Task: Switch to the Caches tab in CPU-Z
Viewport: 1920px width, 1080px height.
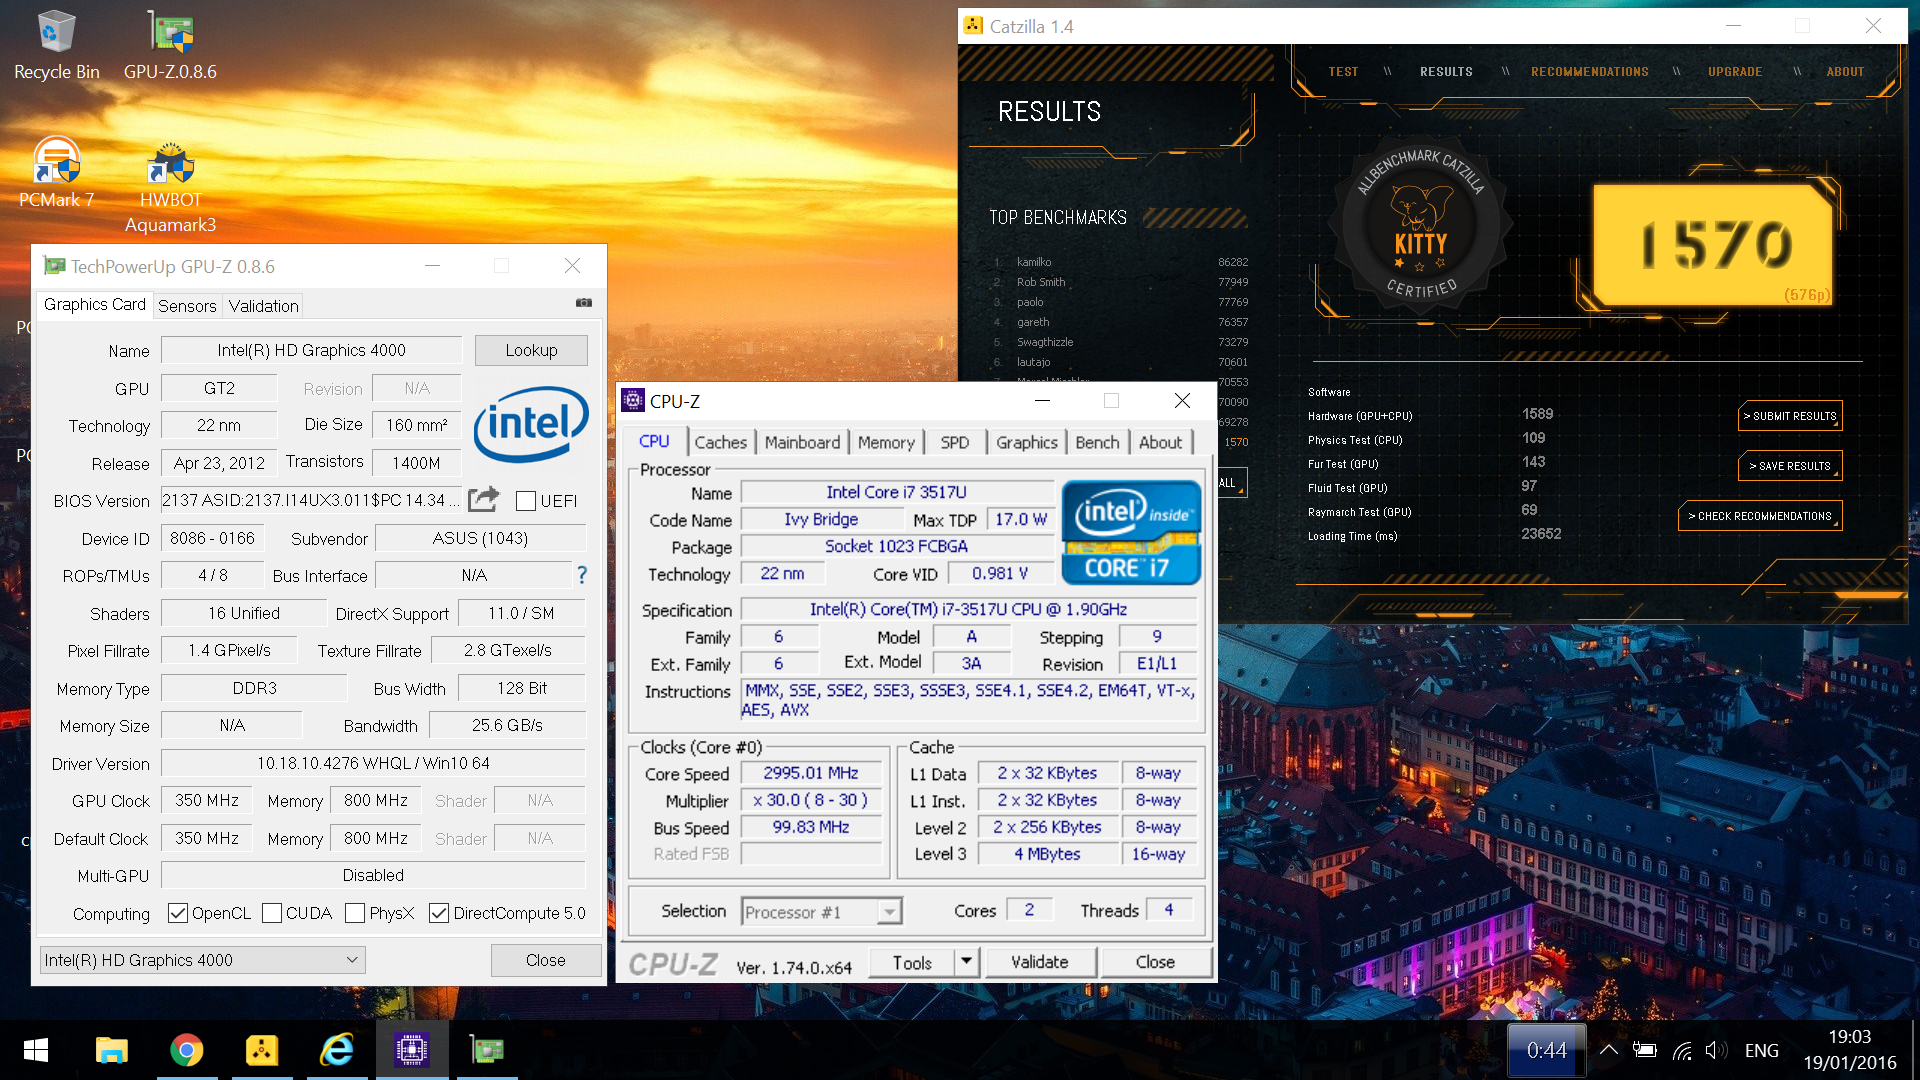Action: pos(720,442)
